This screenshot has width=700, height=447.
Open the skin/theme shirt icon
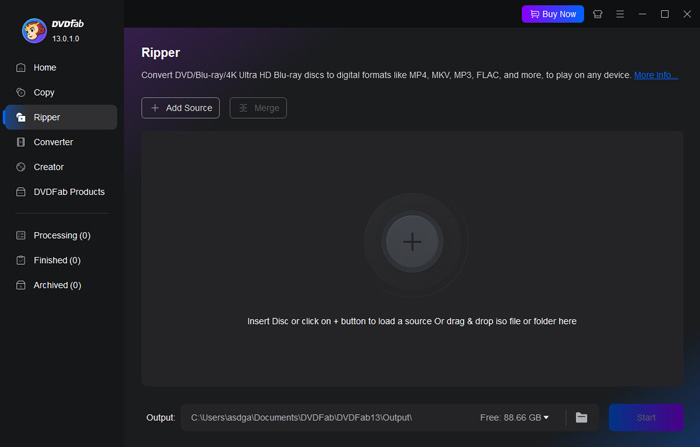click(597, 14)
